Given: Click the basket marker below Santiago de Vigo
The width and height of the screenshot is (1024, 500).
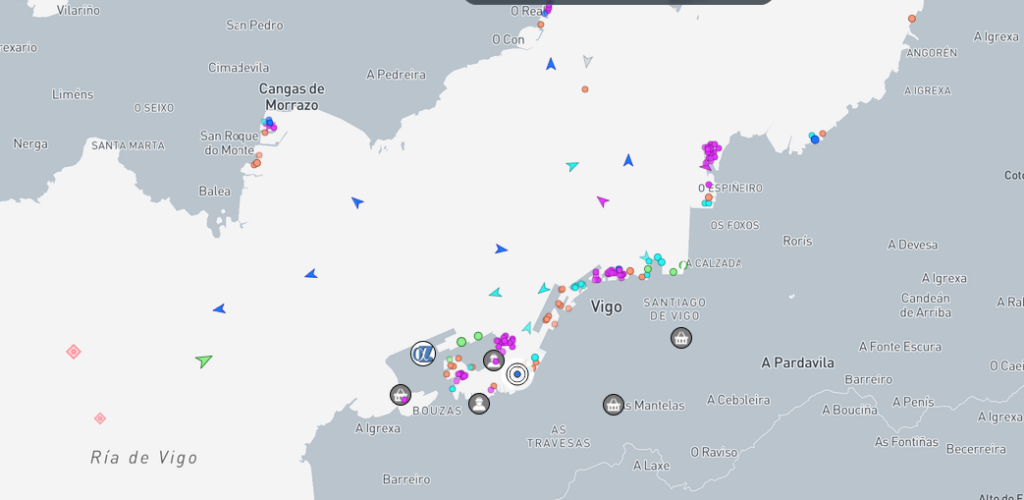Looking at the screenshot, I should (681, 337).
